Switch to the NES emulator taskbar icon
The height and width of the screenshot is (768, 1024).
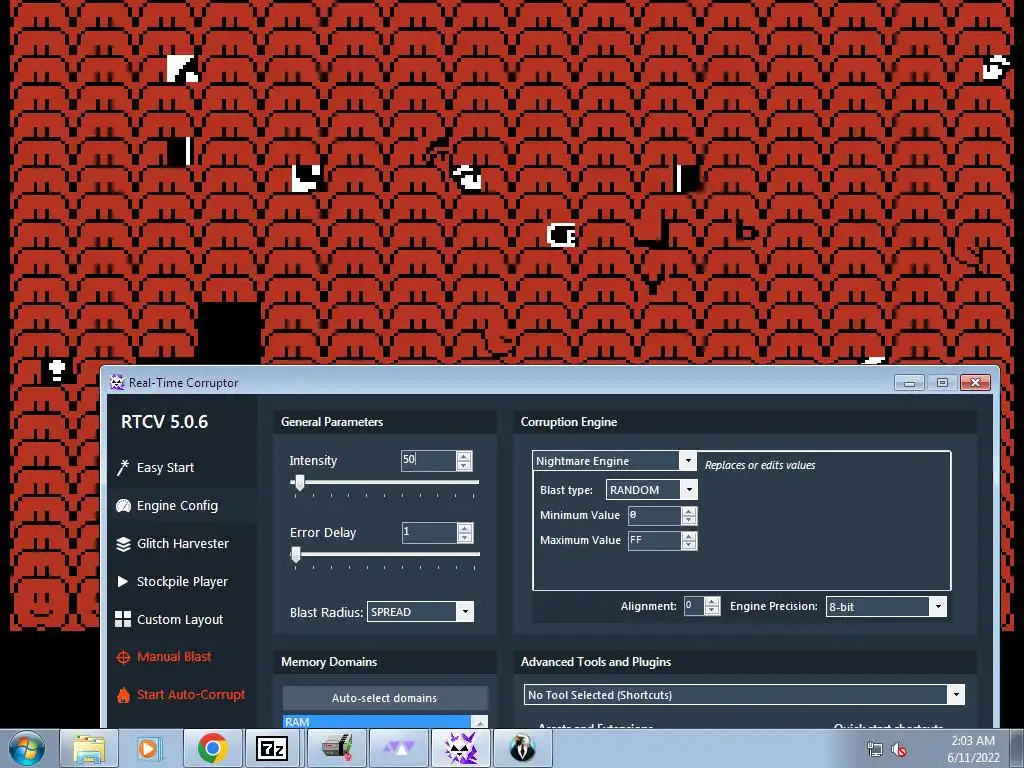(336, 748)
